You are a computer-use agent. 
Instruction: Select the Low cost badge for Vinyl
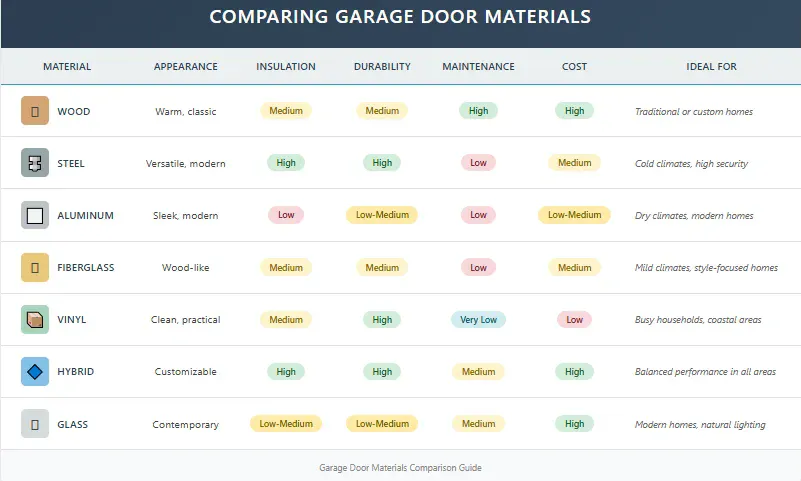click(x=574, y=320)
